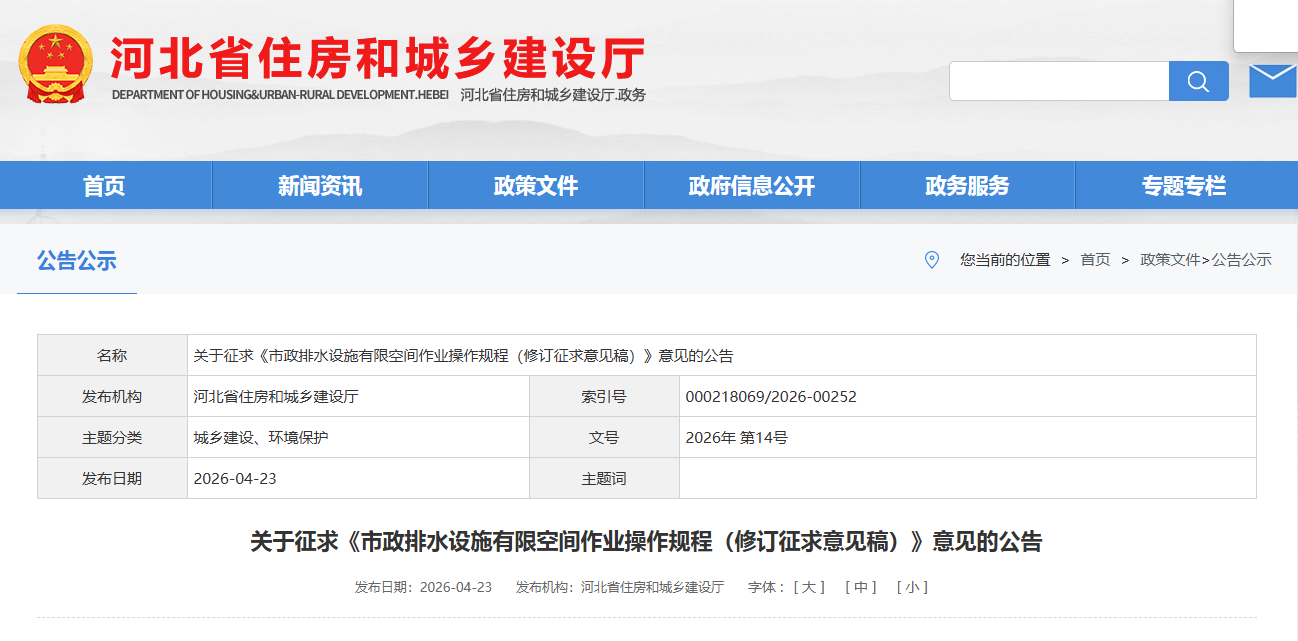
Task: Click the magnifier search button
Action: click(x=1198, y=81)
